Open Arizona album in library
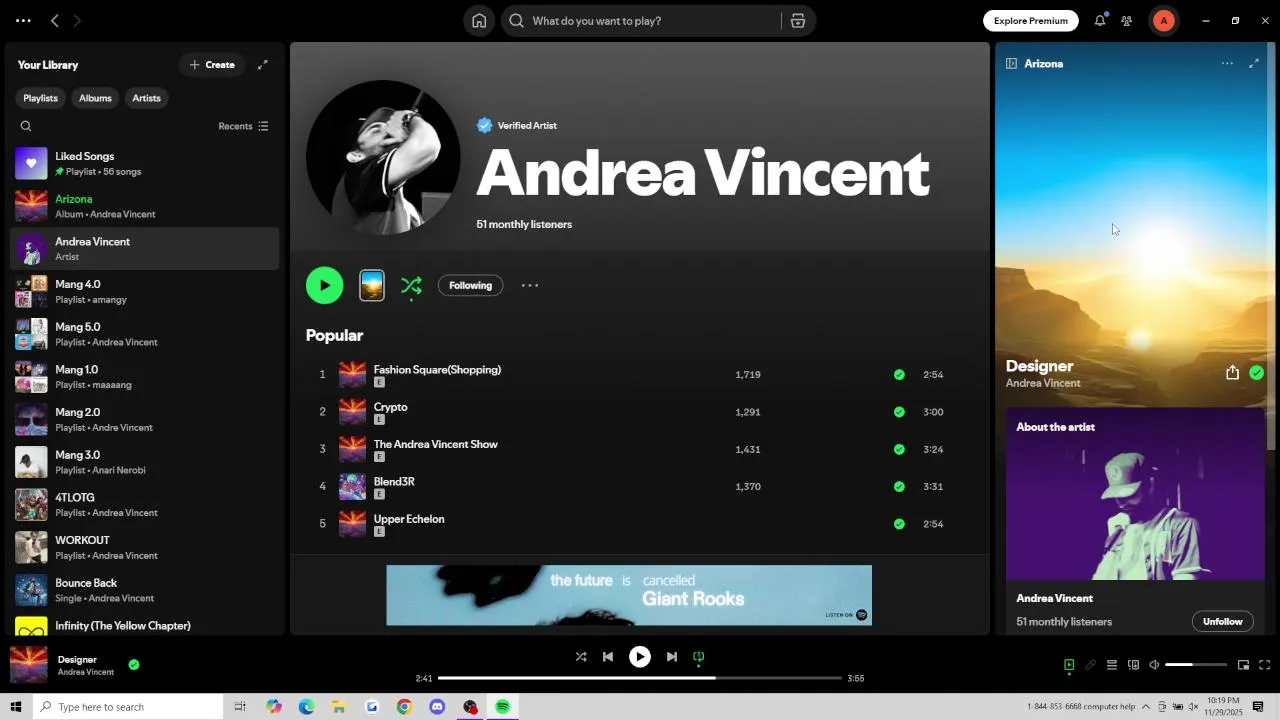This screenshot has width=1280, height=720. pyautogui.click(x=145, y=206)
